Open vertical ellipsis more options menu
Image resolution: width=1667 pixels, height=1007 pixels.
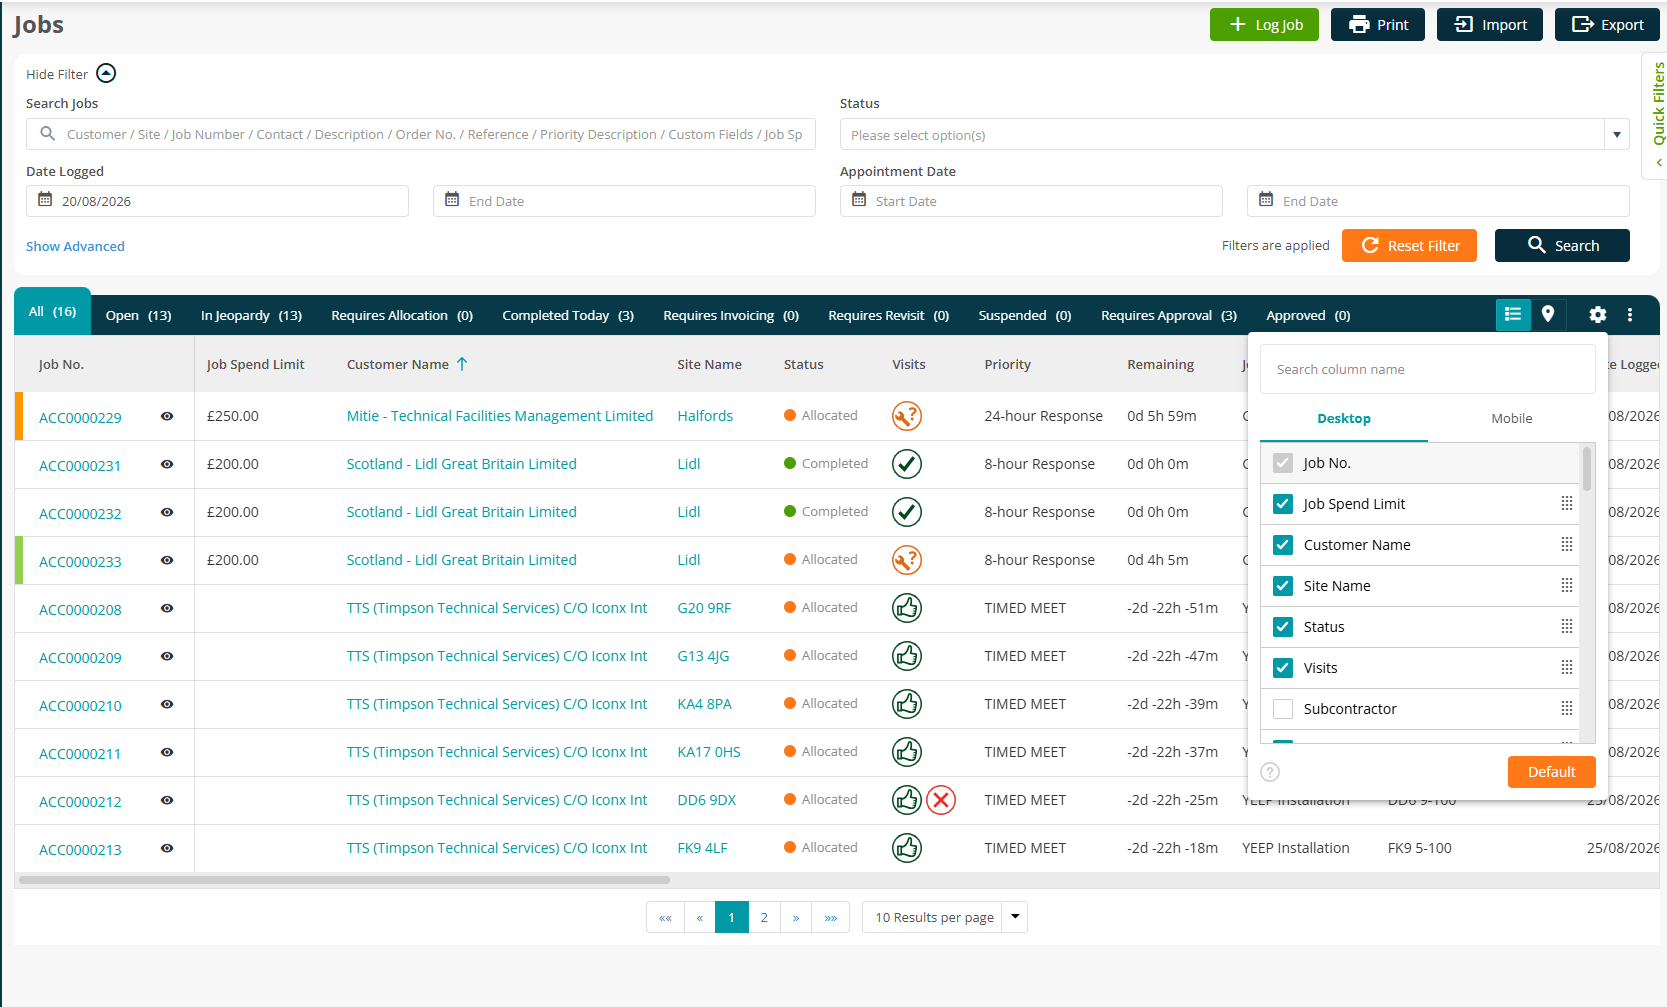click(x=1630, y=315)
